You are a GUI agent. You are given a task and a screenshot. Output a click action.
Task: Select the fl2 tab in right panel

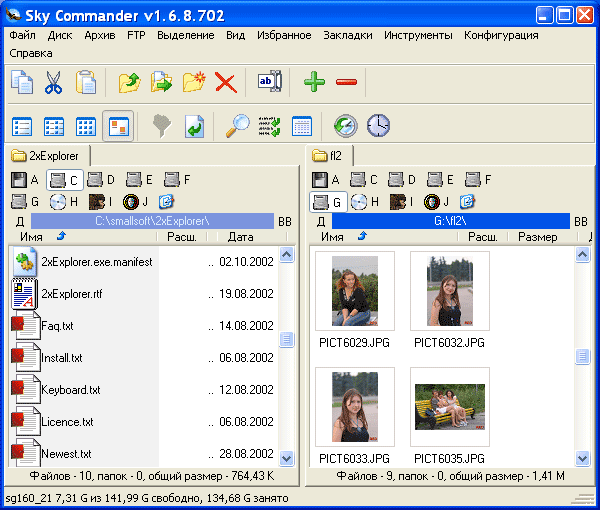329,156
